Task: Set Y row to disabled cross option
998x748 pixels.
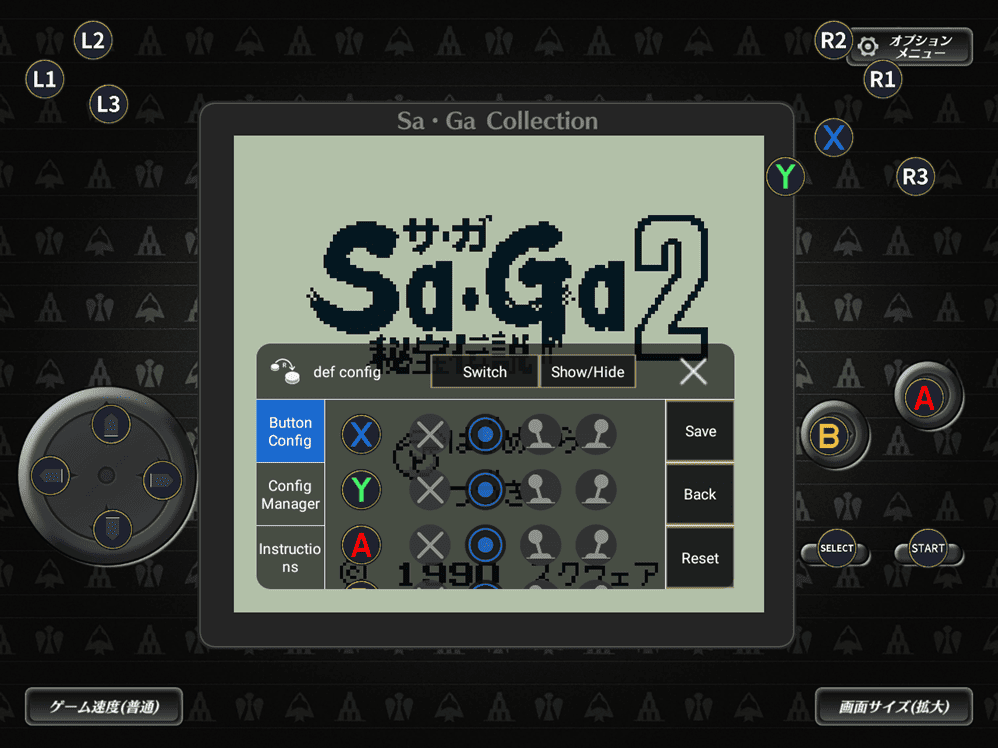Action: pos(430,490)
